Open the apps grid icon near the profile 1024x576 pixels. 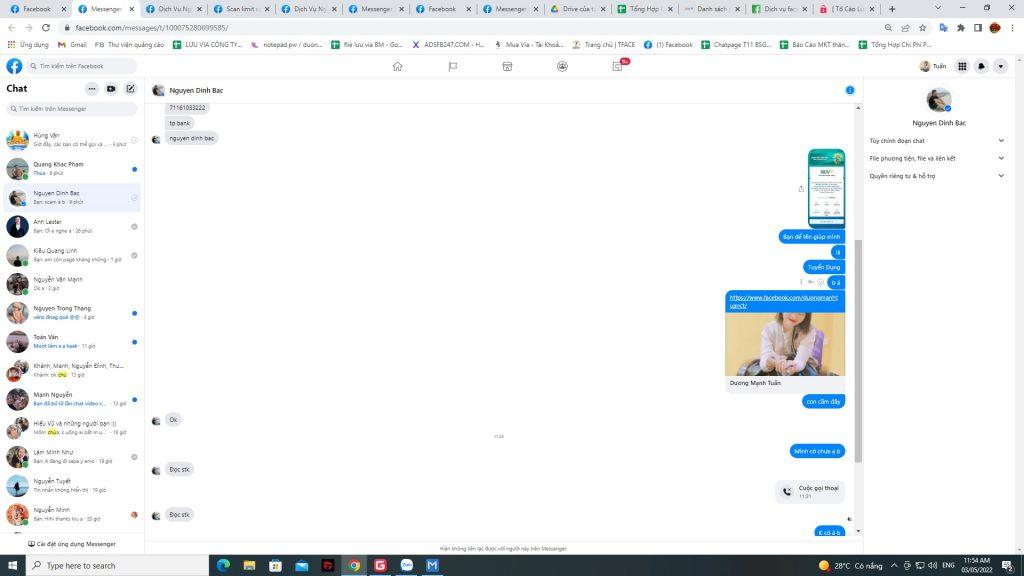tap(961, 66)
